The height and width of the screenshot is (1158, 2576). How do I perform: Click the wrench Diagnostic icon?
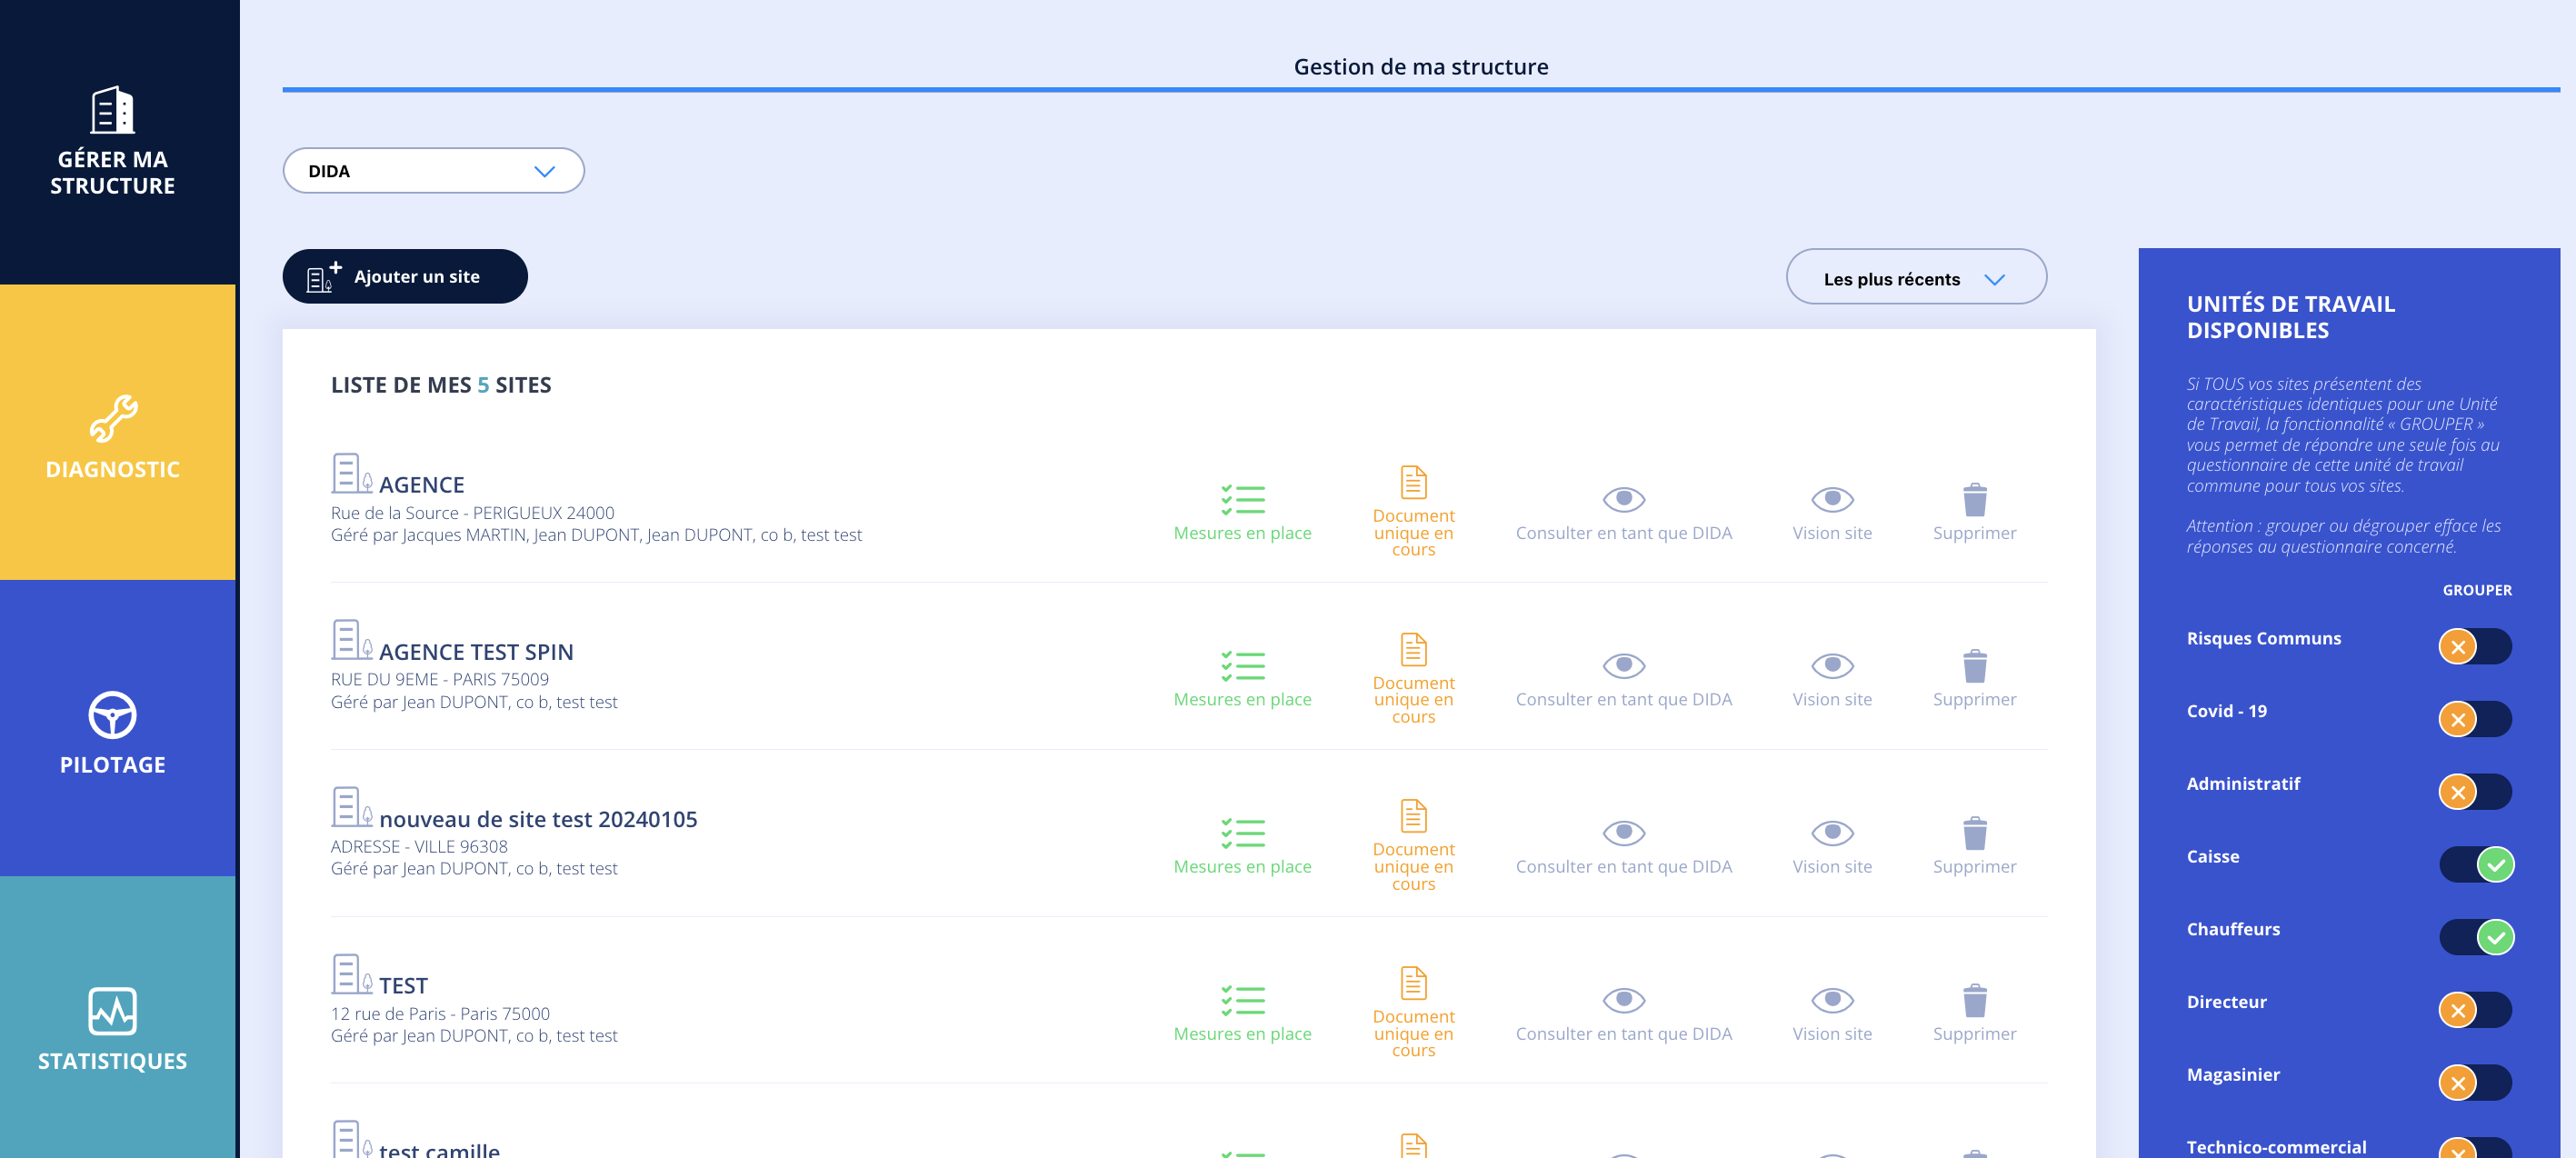(113, 417)
